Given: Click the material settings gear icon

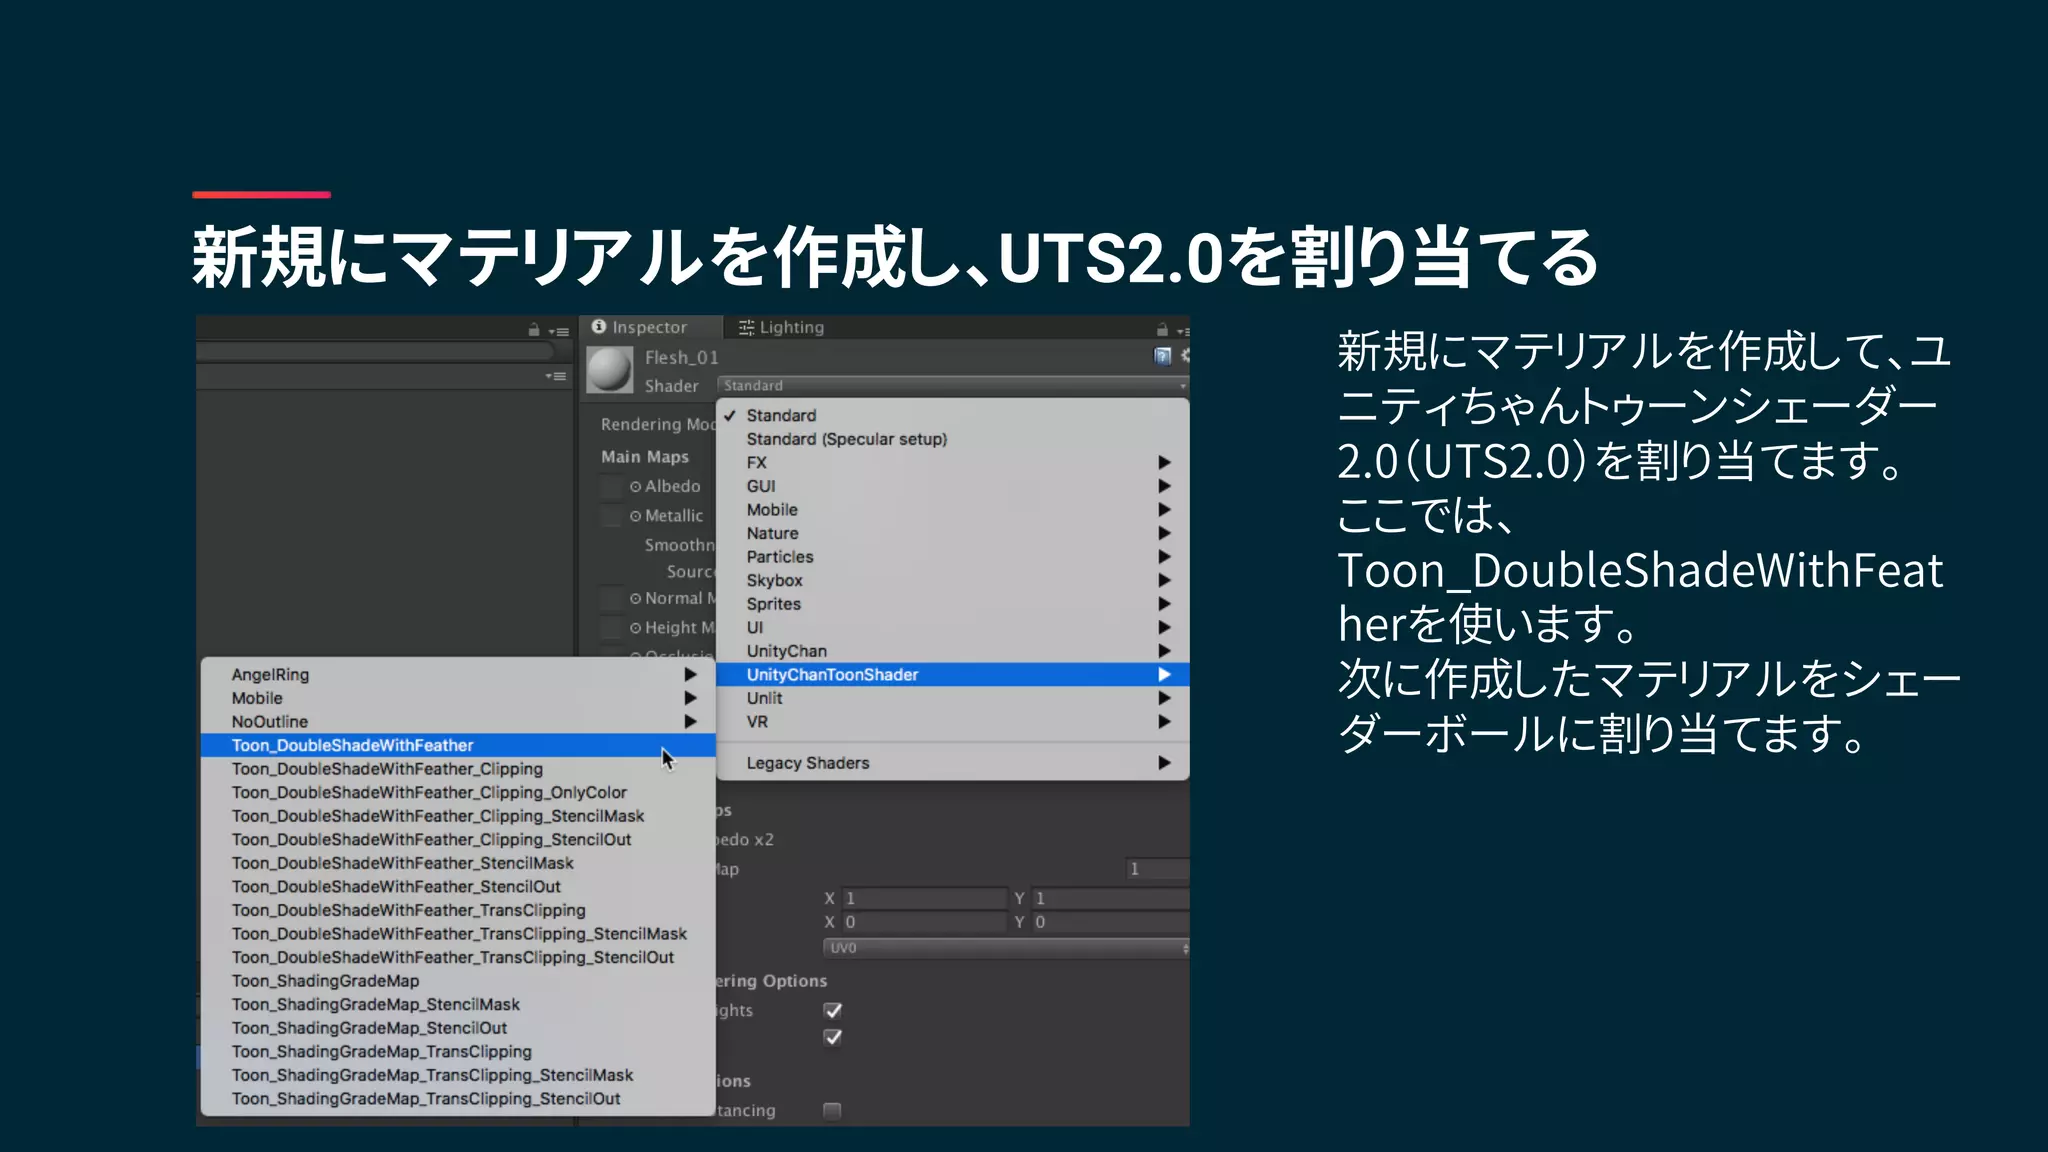Looking at the screenshot, I should pos(1185,356).
